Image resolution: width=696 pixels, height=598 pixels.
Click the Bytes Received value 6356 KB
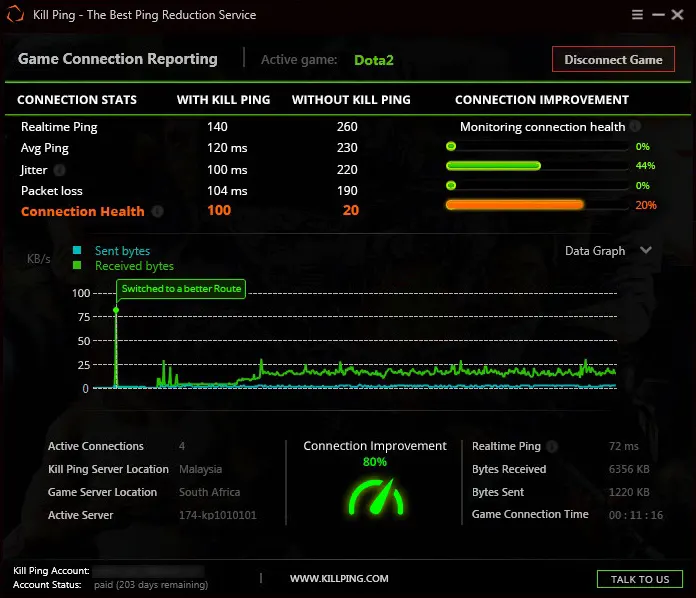tap(629, 469)
